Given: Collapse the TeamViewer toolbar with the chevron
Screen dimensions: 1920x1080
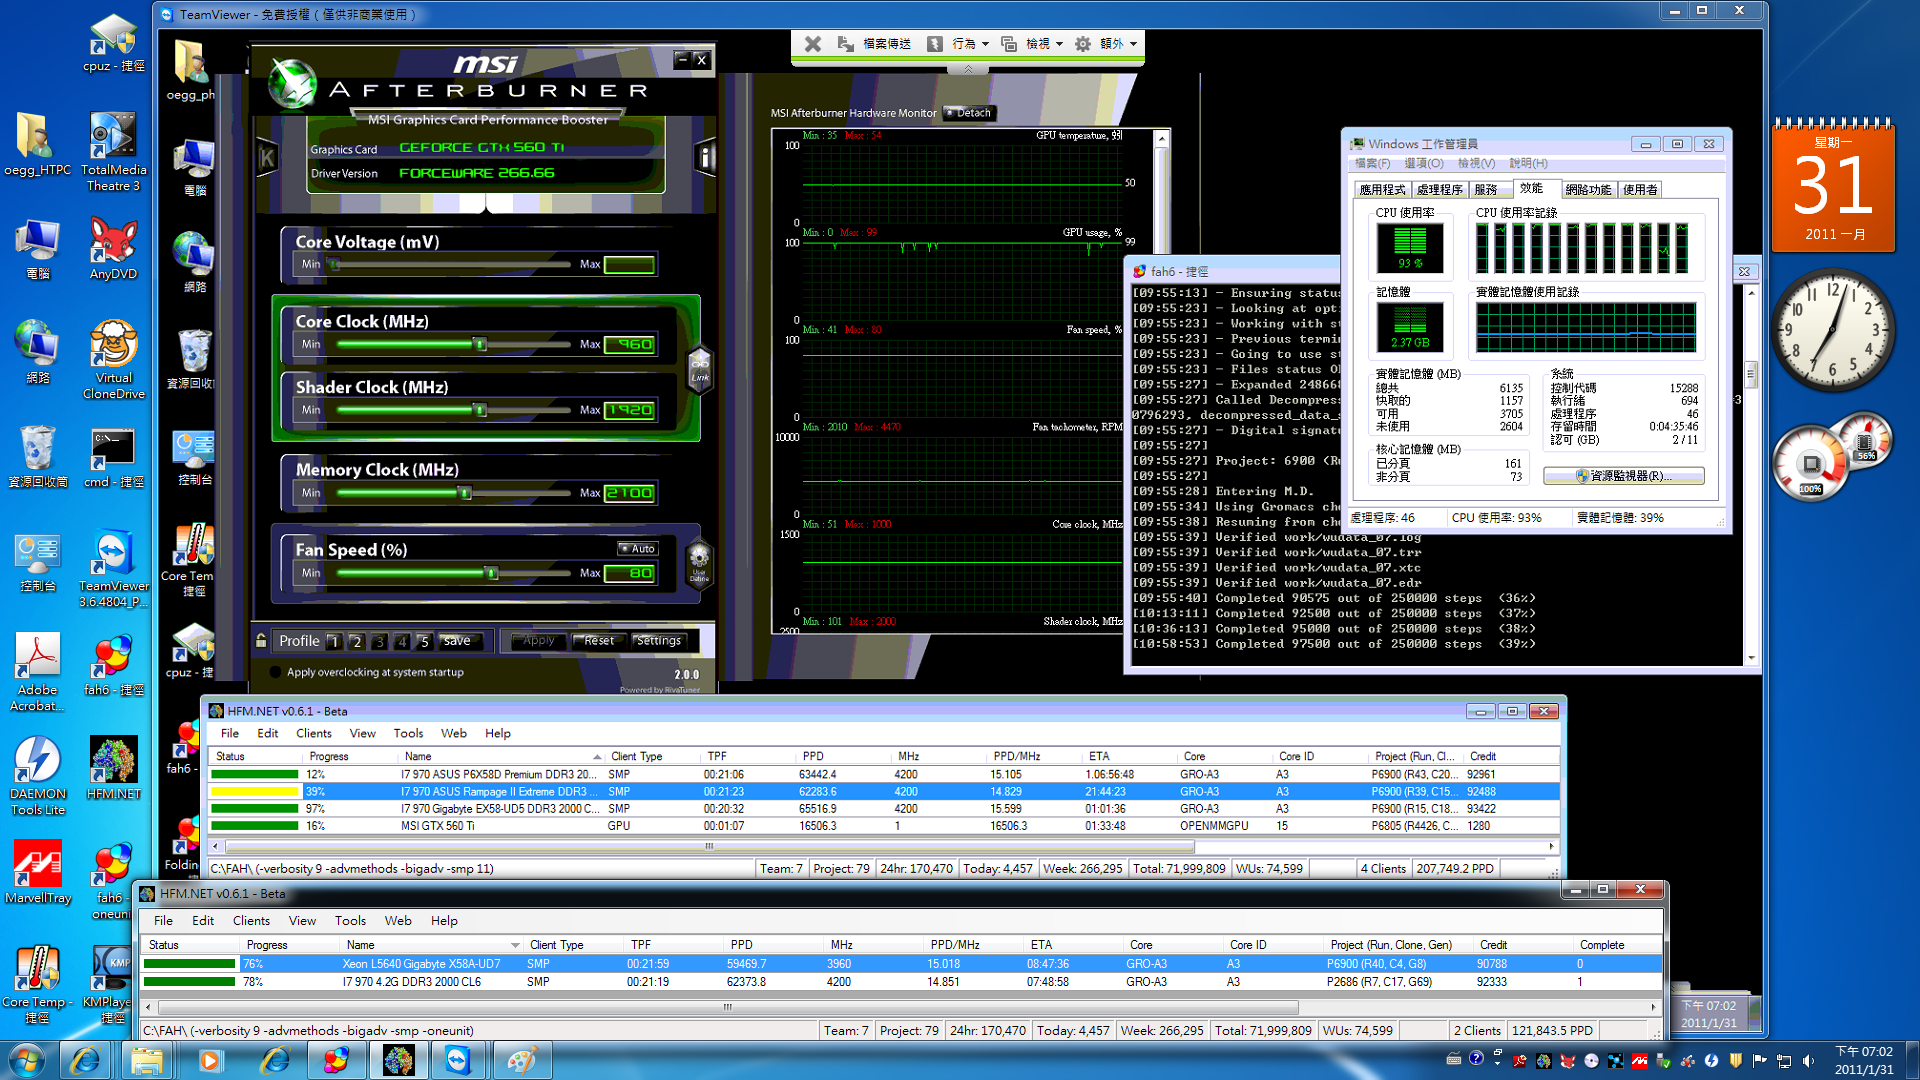Looking at the screenshot, I should (x=968, y=69).
